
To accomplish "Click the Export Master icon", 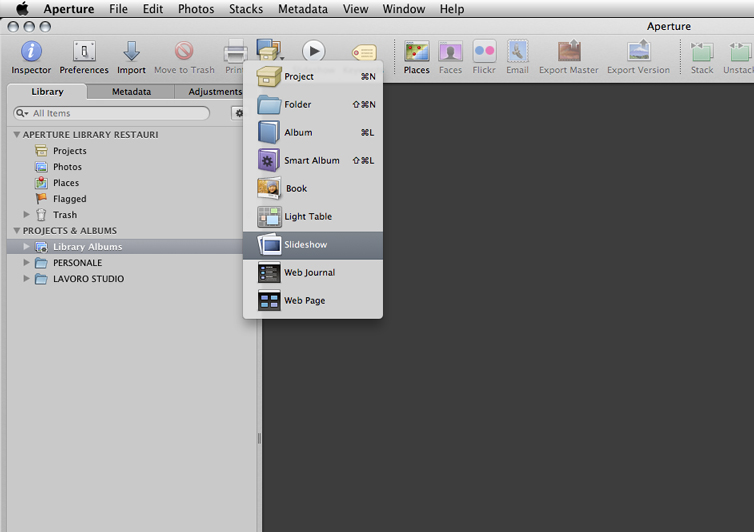I will click(x=569, y=51).
